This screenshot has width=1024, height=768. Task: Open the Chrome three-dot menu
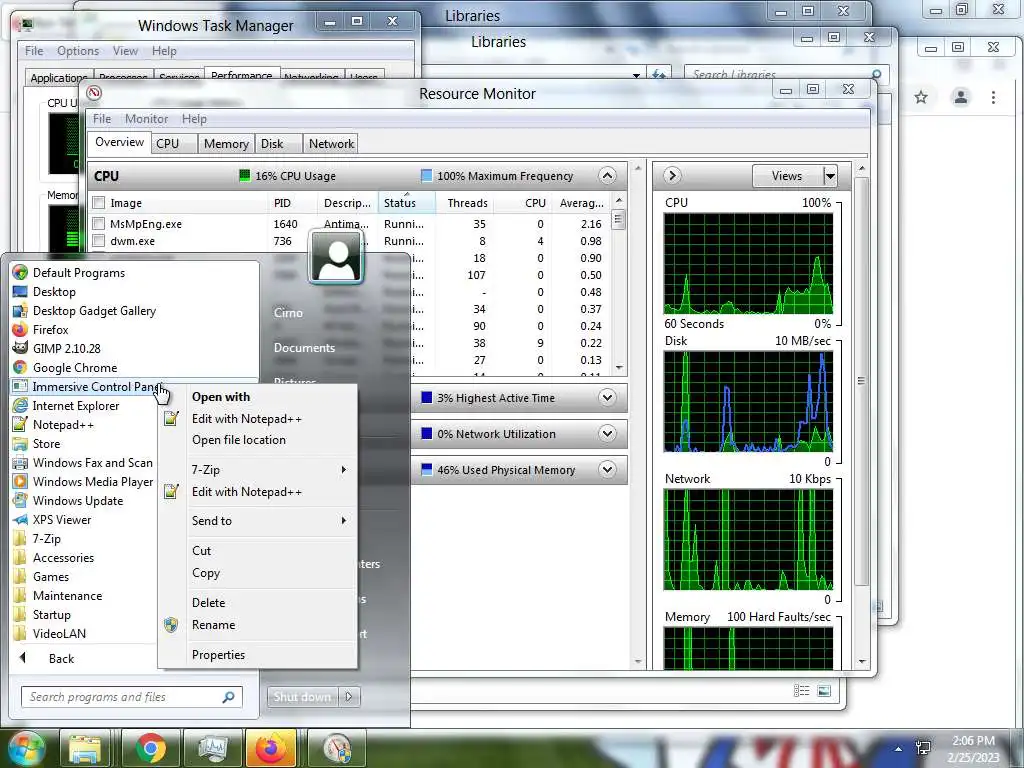pos(993,97)
